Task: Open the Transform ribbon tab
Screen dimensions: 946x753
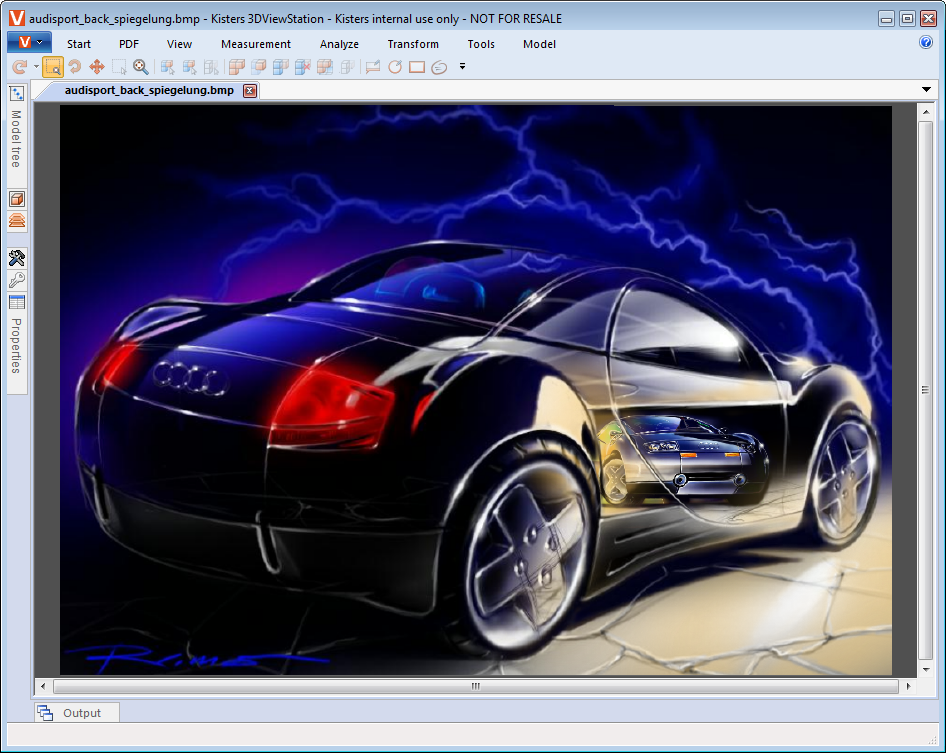Action: (x=413, y=44)
